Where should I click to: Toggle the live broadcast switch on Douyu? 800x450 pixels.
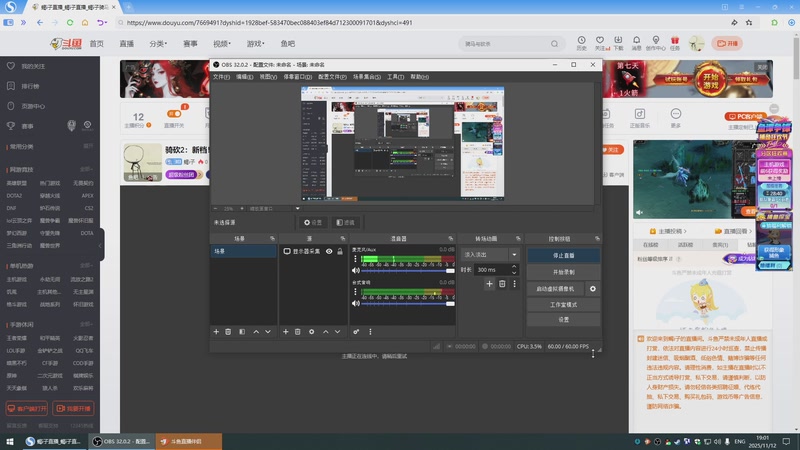(174, 114)
